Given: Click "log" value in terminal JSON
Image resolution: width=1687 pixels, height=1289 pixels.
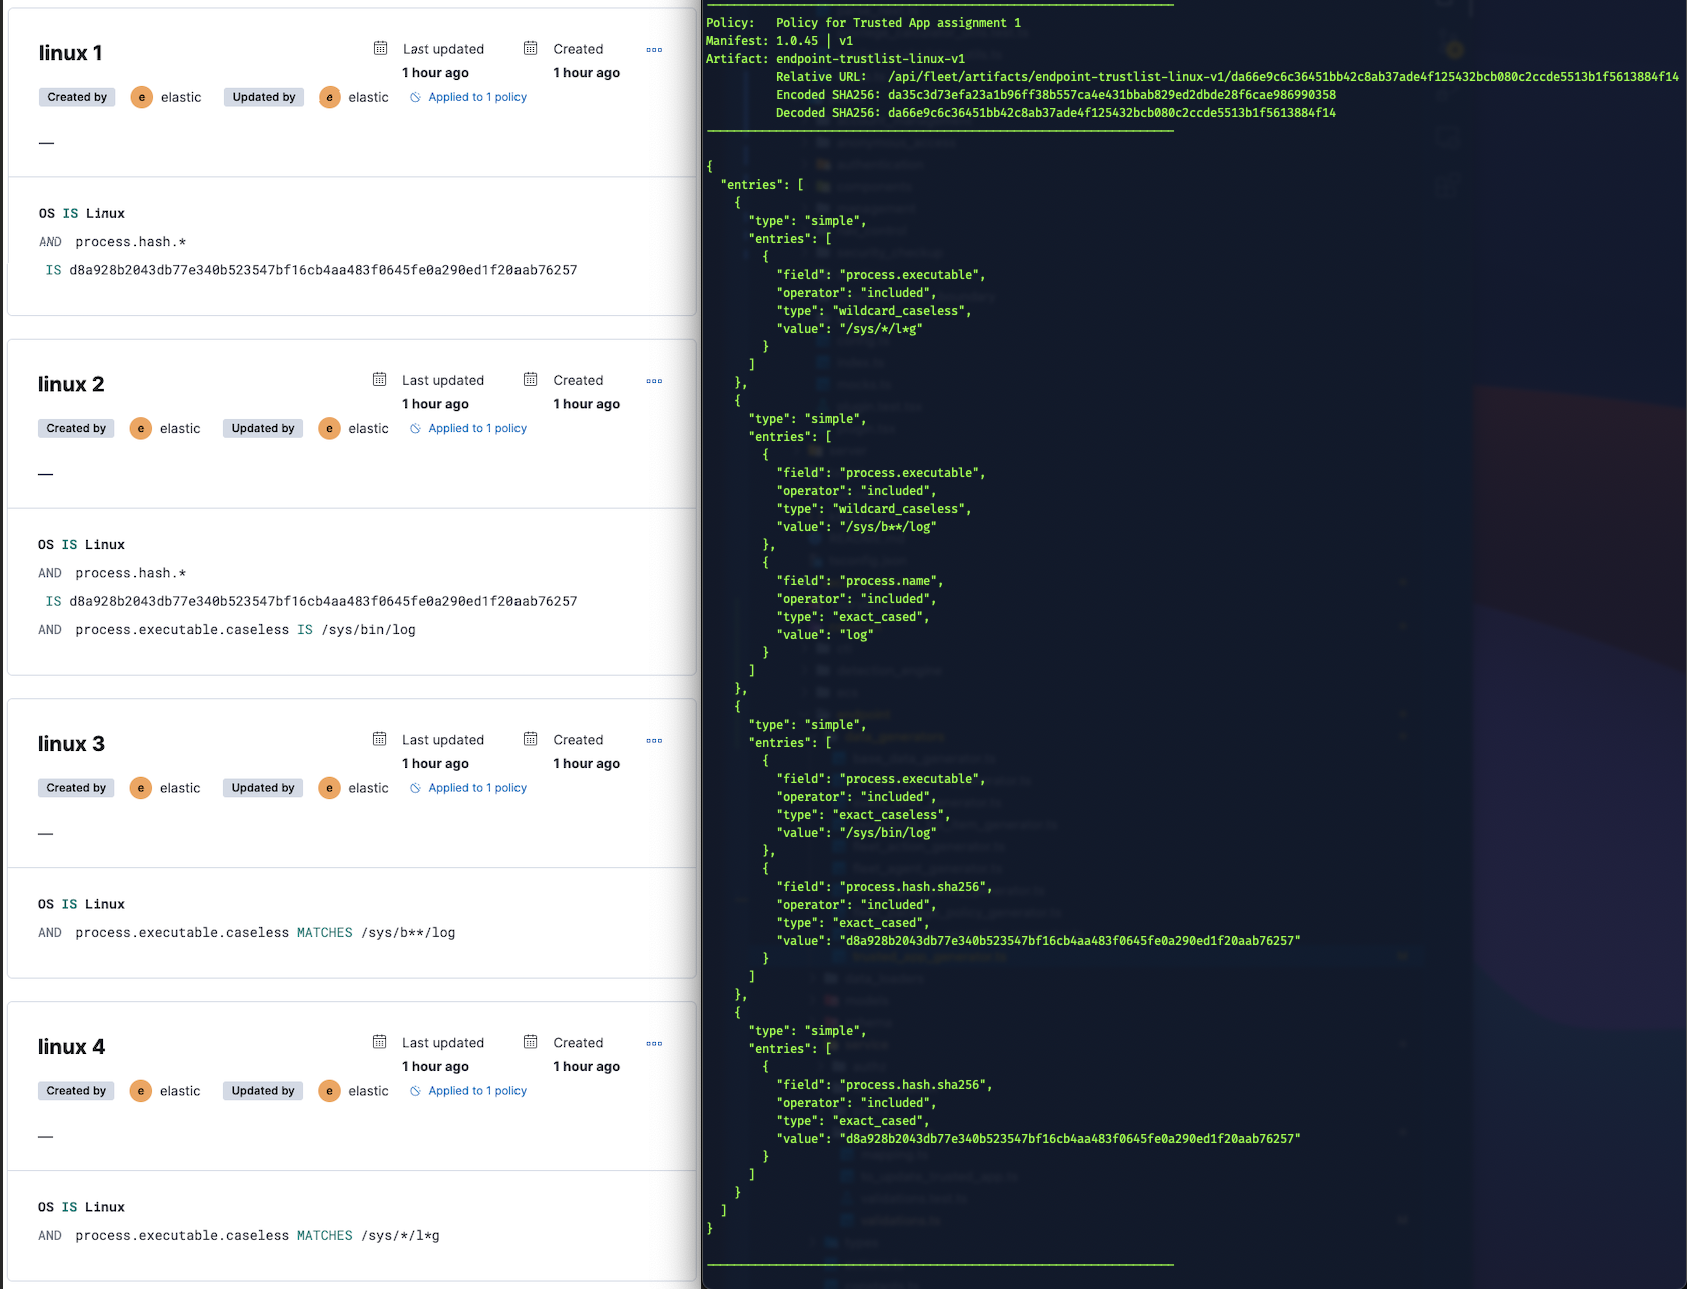Looking at the screenshot, I should [x=856, y=635].
